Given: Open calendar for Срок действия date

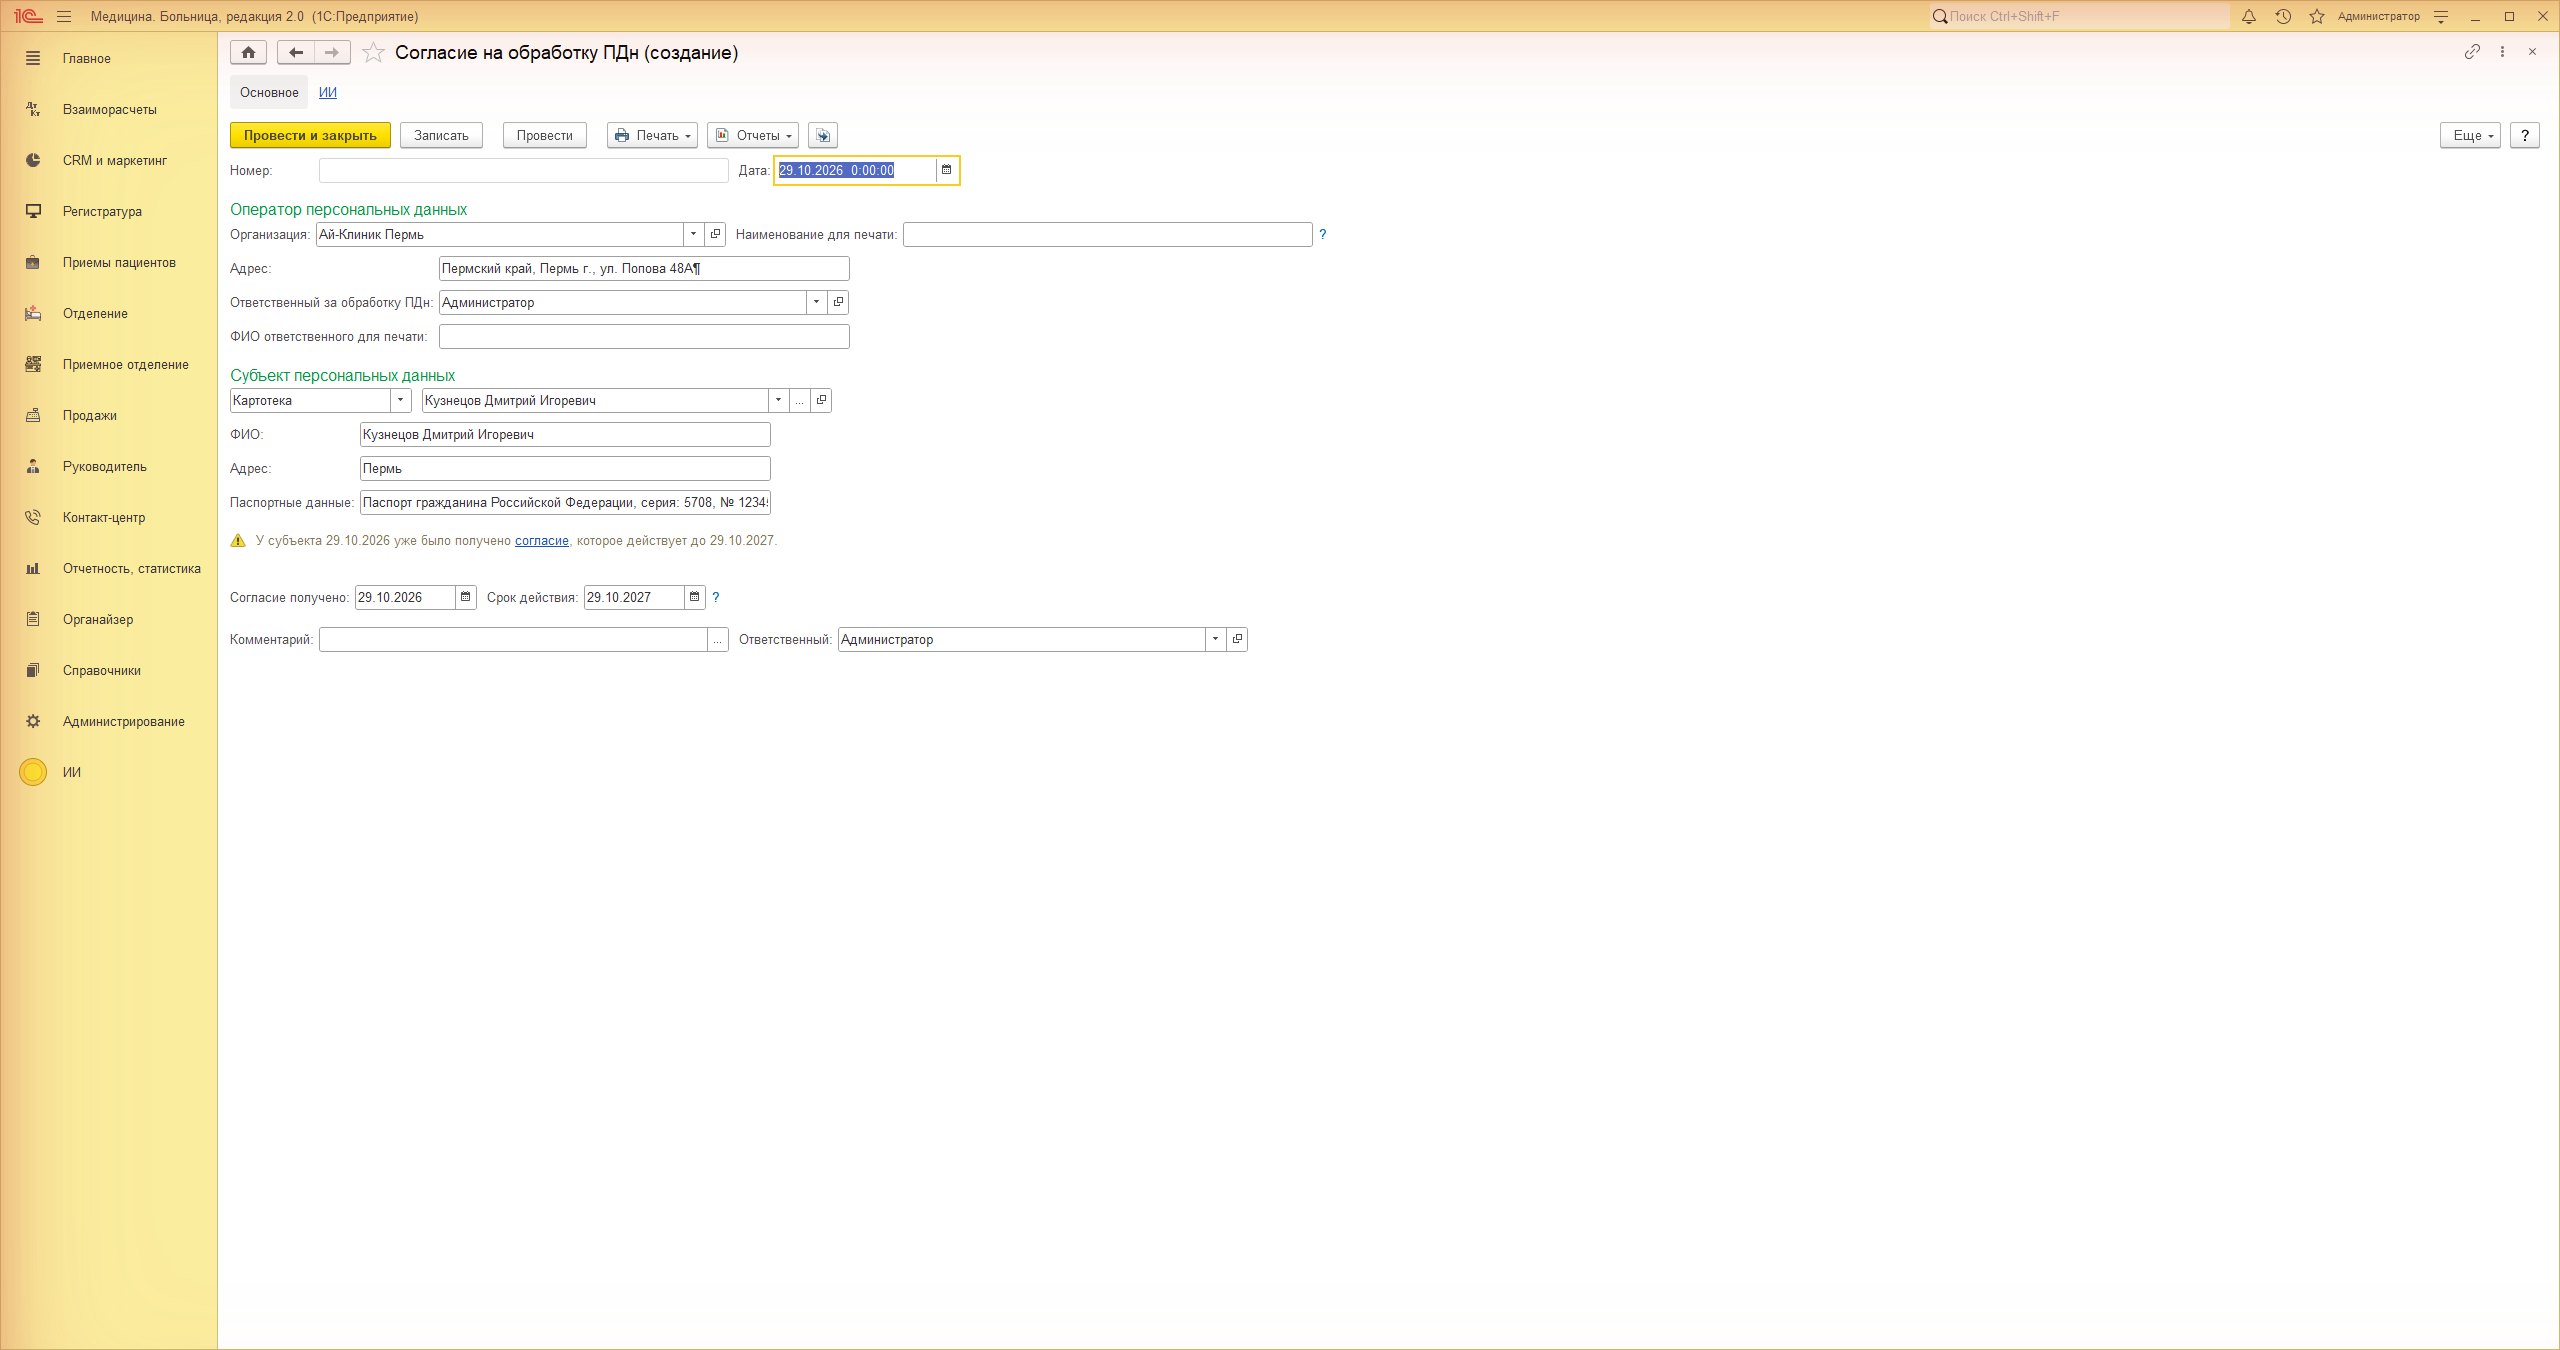Looking at the screenshot, I should [x=694, y=597].
